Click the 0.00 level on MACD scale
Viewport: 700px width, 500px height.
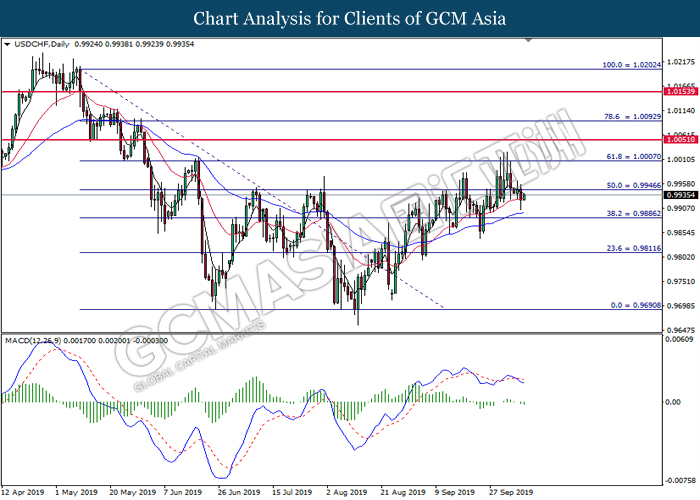point(673,402)
